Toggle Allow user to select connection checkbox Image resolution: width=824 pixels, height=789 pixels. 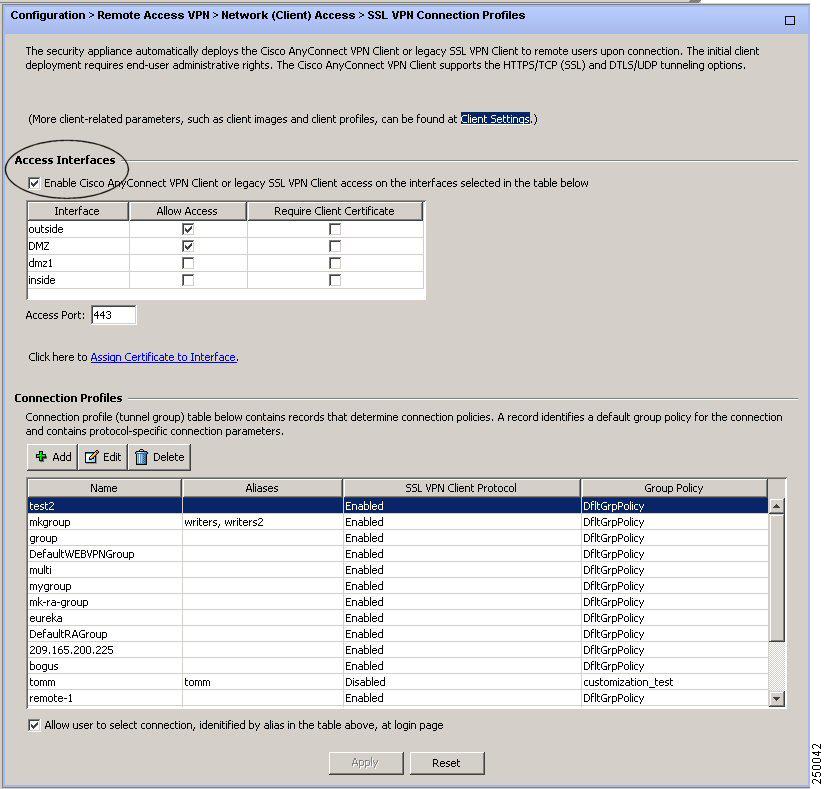(x=34, y=725)
